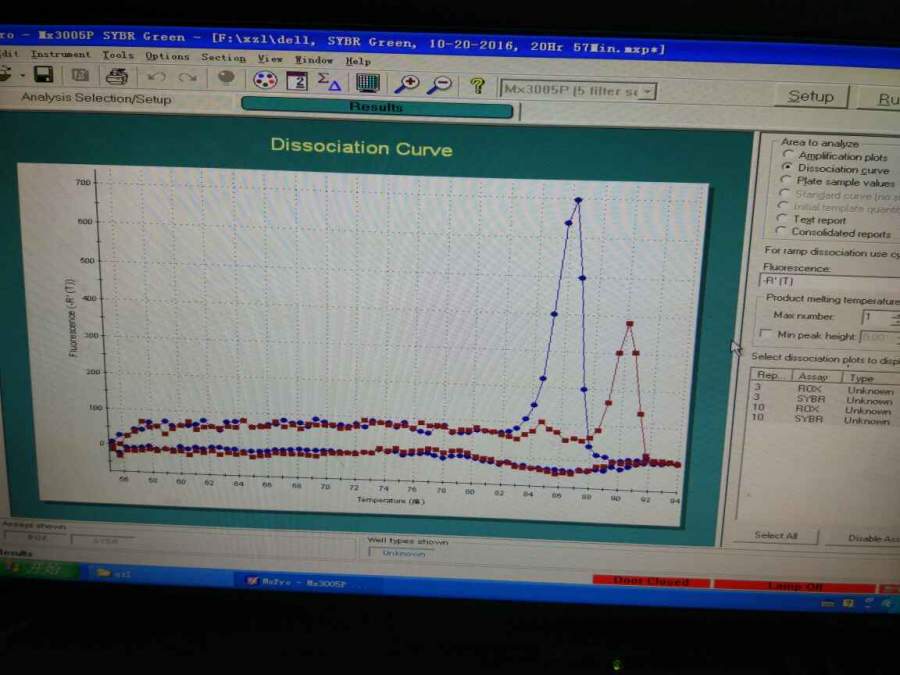Open the Instrument menu

60,54
